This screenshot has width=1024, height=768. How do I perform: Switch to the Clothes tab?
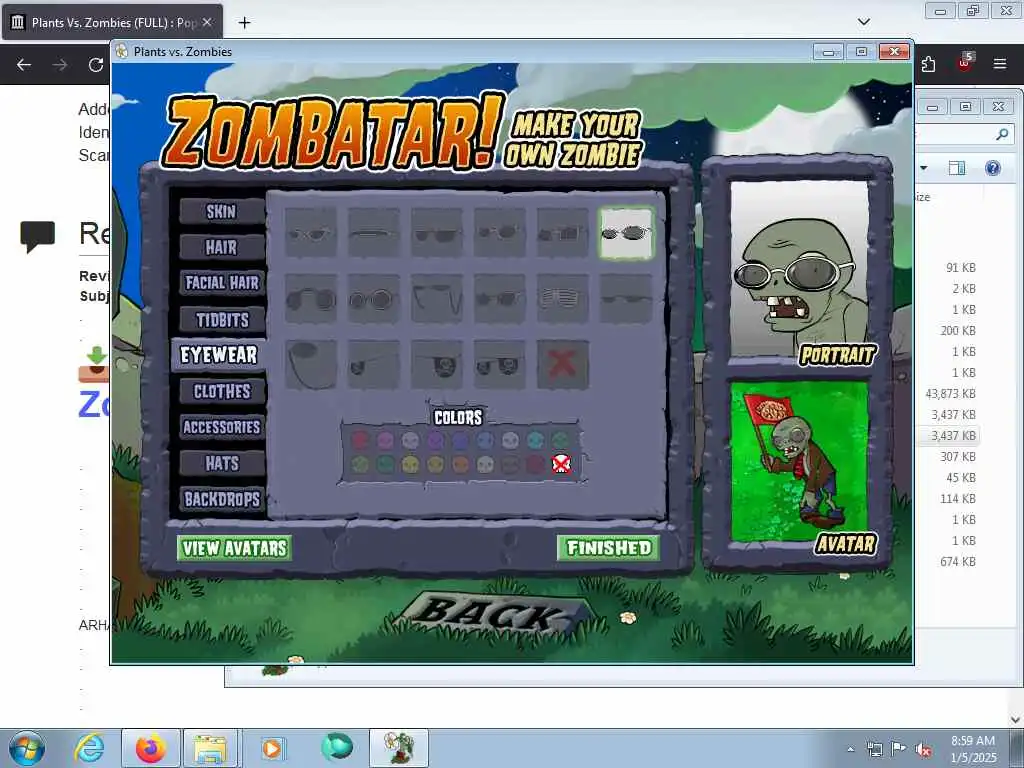click(x=222, y=391)
